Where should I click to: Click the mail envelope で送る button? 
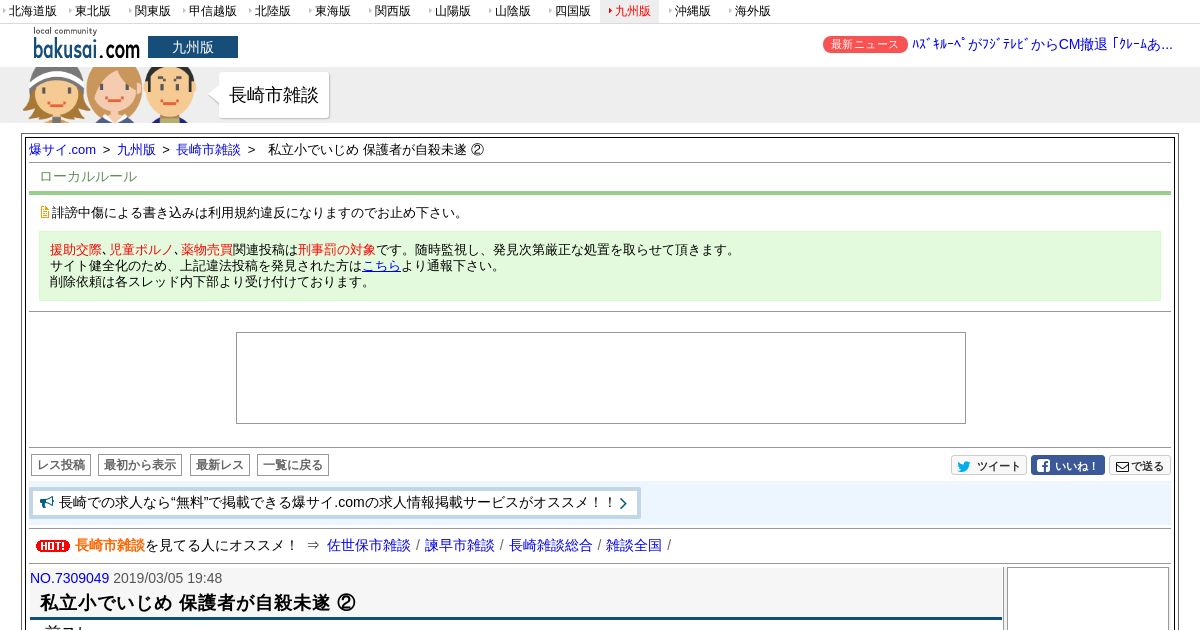pyautogui.click(x=1140, y=465)
